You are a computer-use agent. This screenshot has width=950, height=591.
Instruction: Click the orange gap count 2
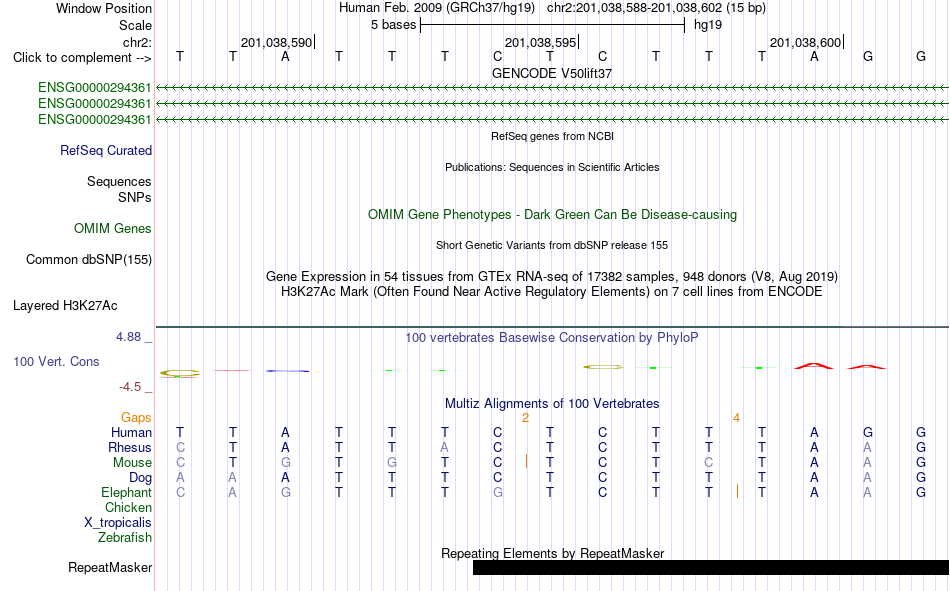coord(525,418)
